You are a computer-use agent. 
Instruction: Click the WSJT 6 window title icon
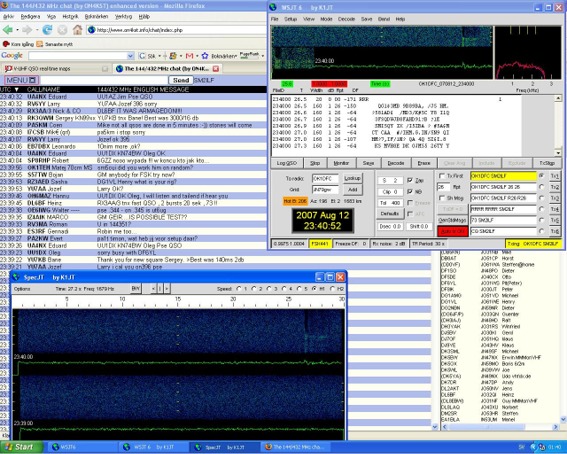coord(273,7)
